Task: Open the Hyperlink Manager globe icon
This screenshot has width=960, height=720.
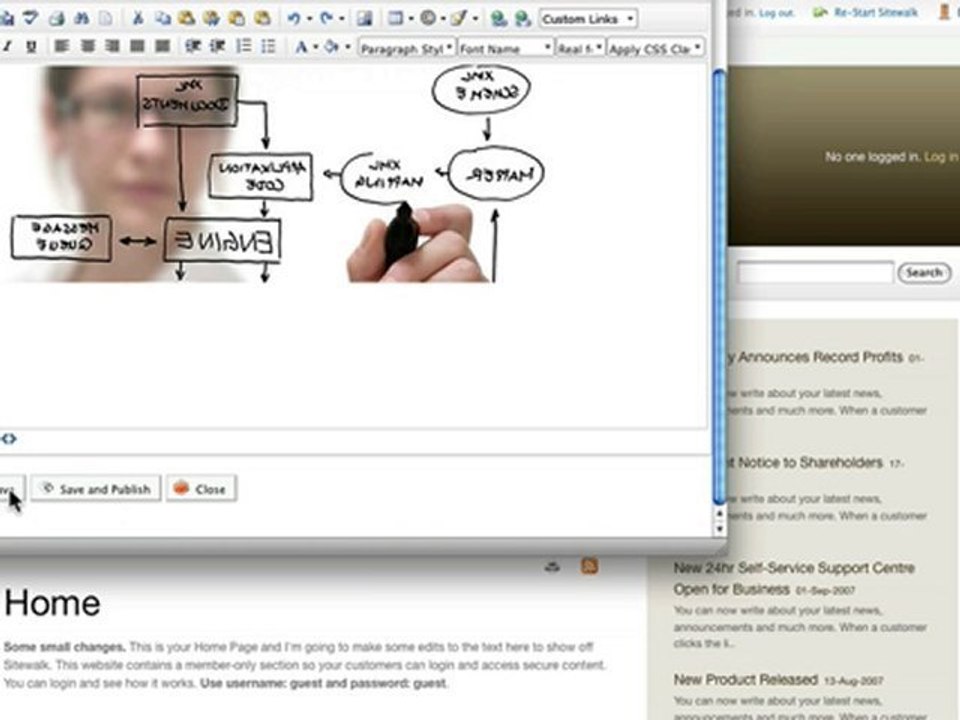Action: click(499, 19)
